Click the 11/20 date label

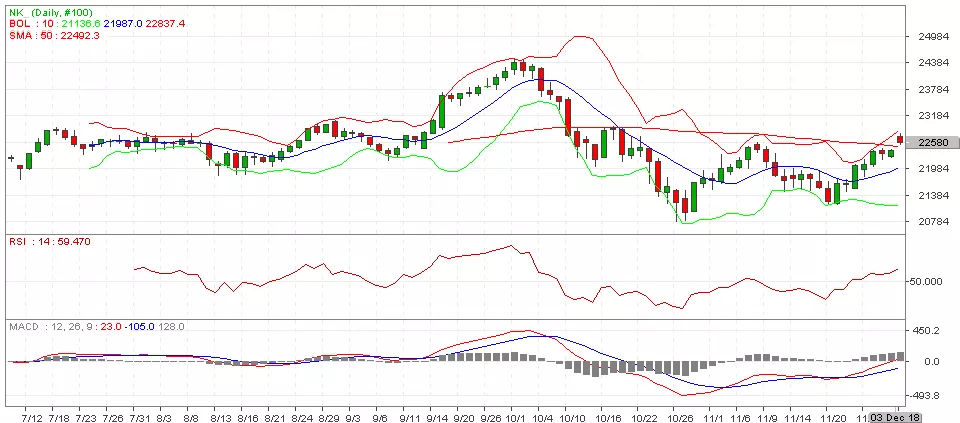pyautogui.click(x=834, y=417)
